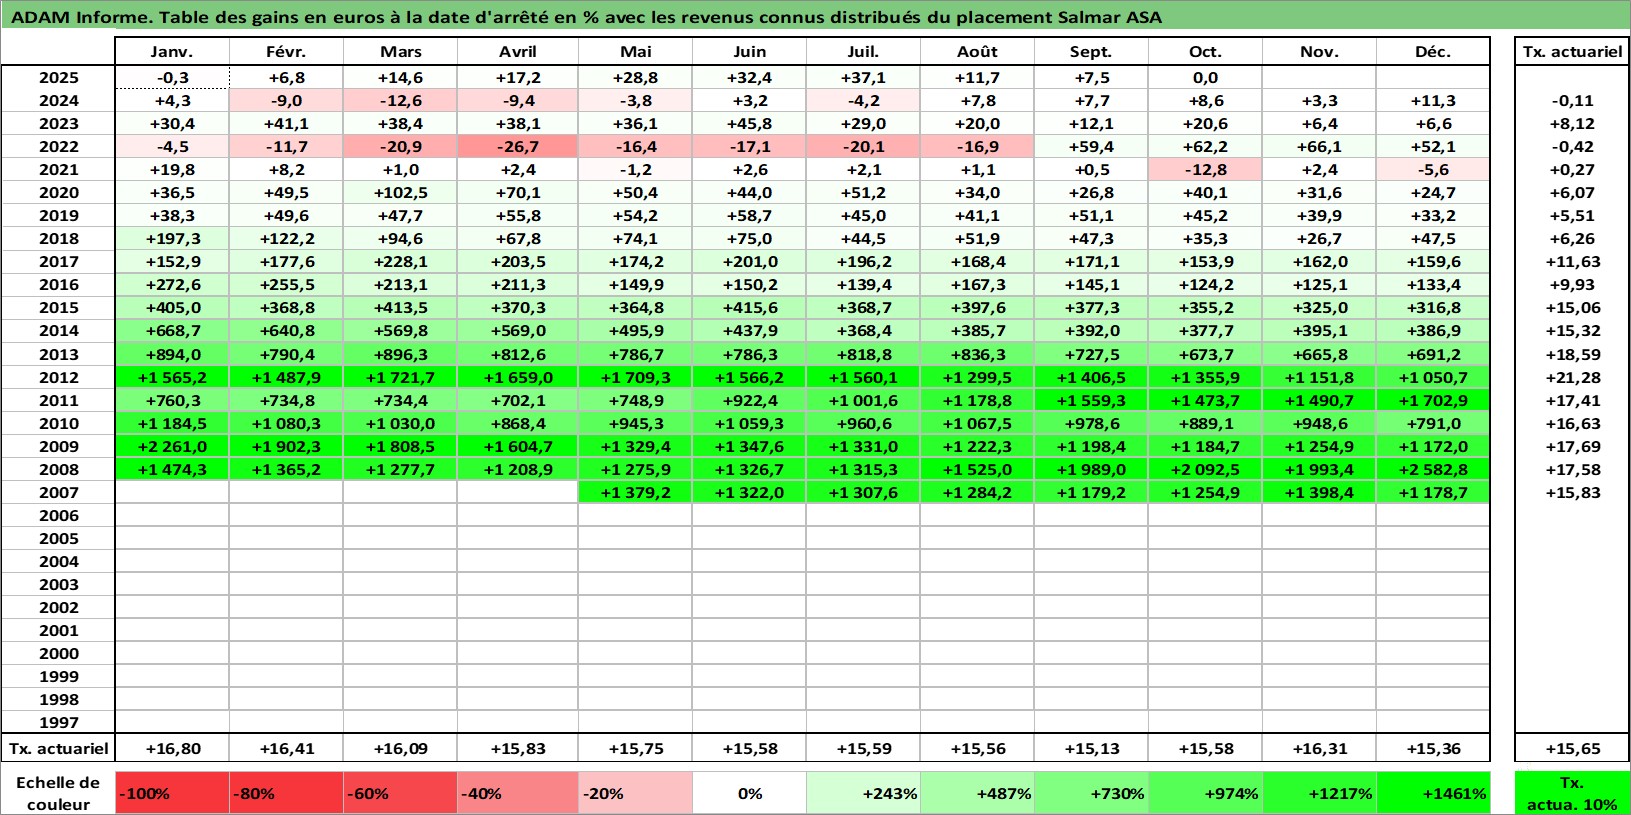
Task: Click the 2000 year row label
Action: [59, 654]
